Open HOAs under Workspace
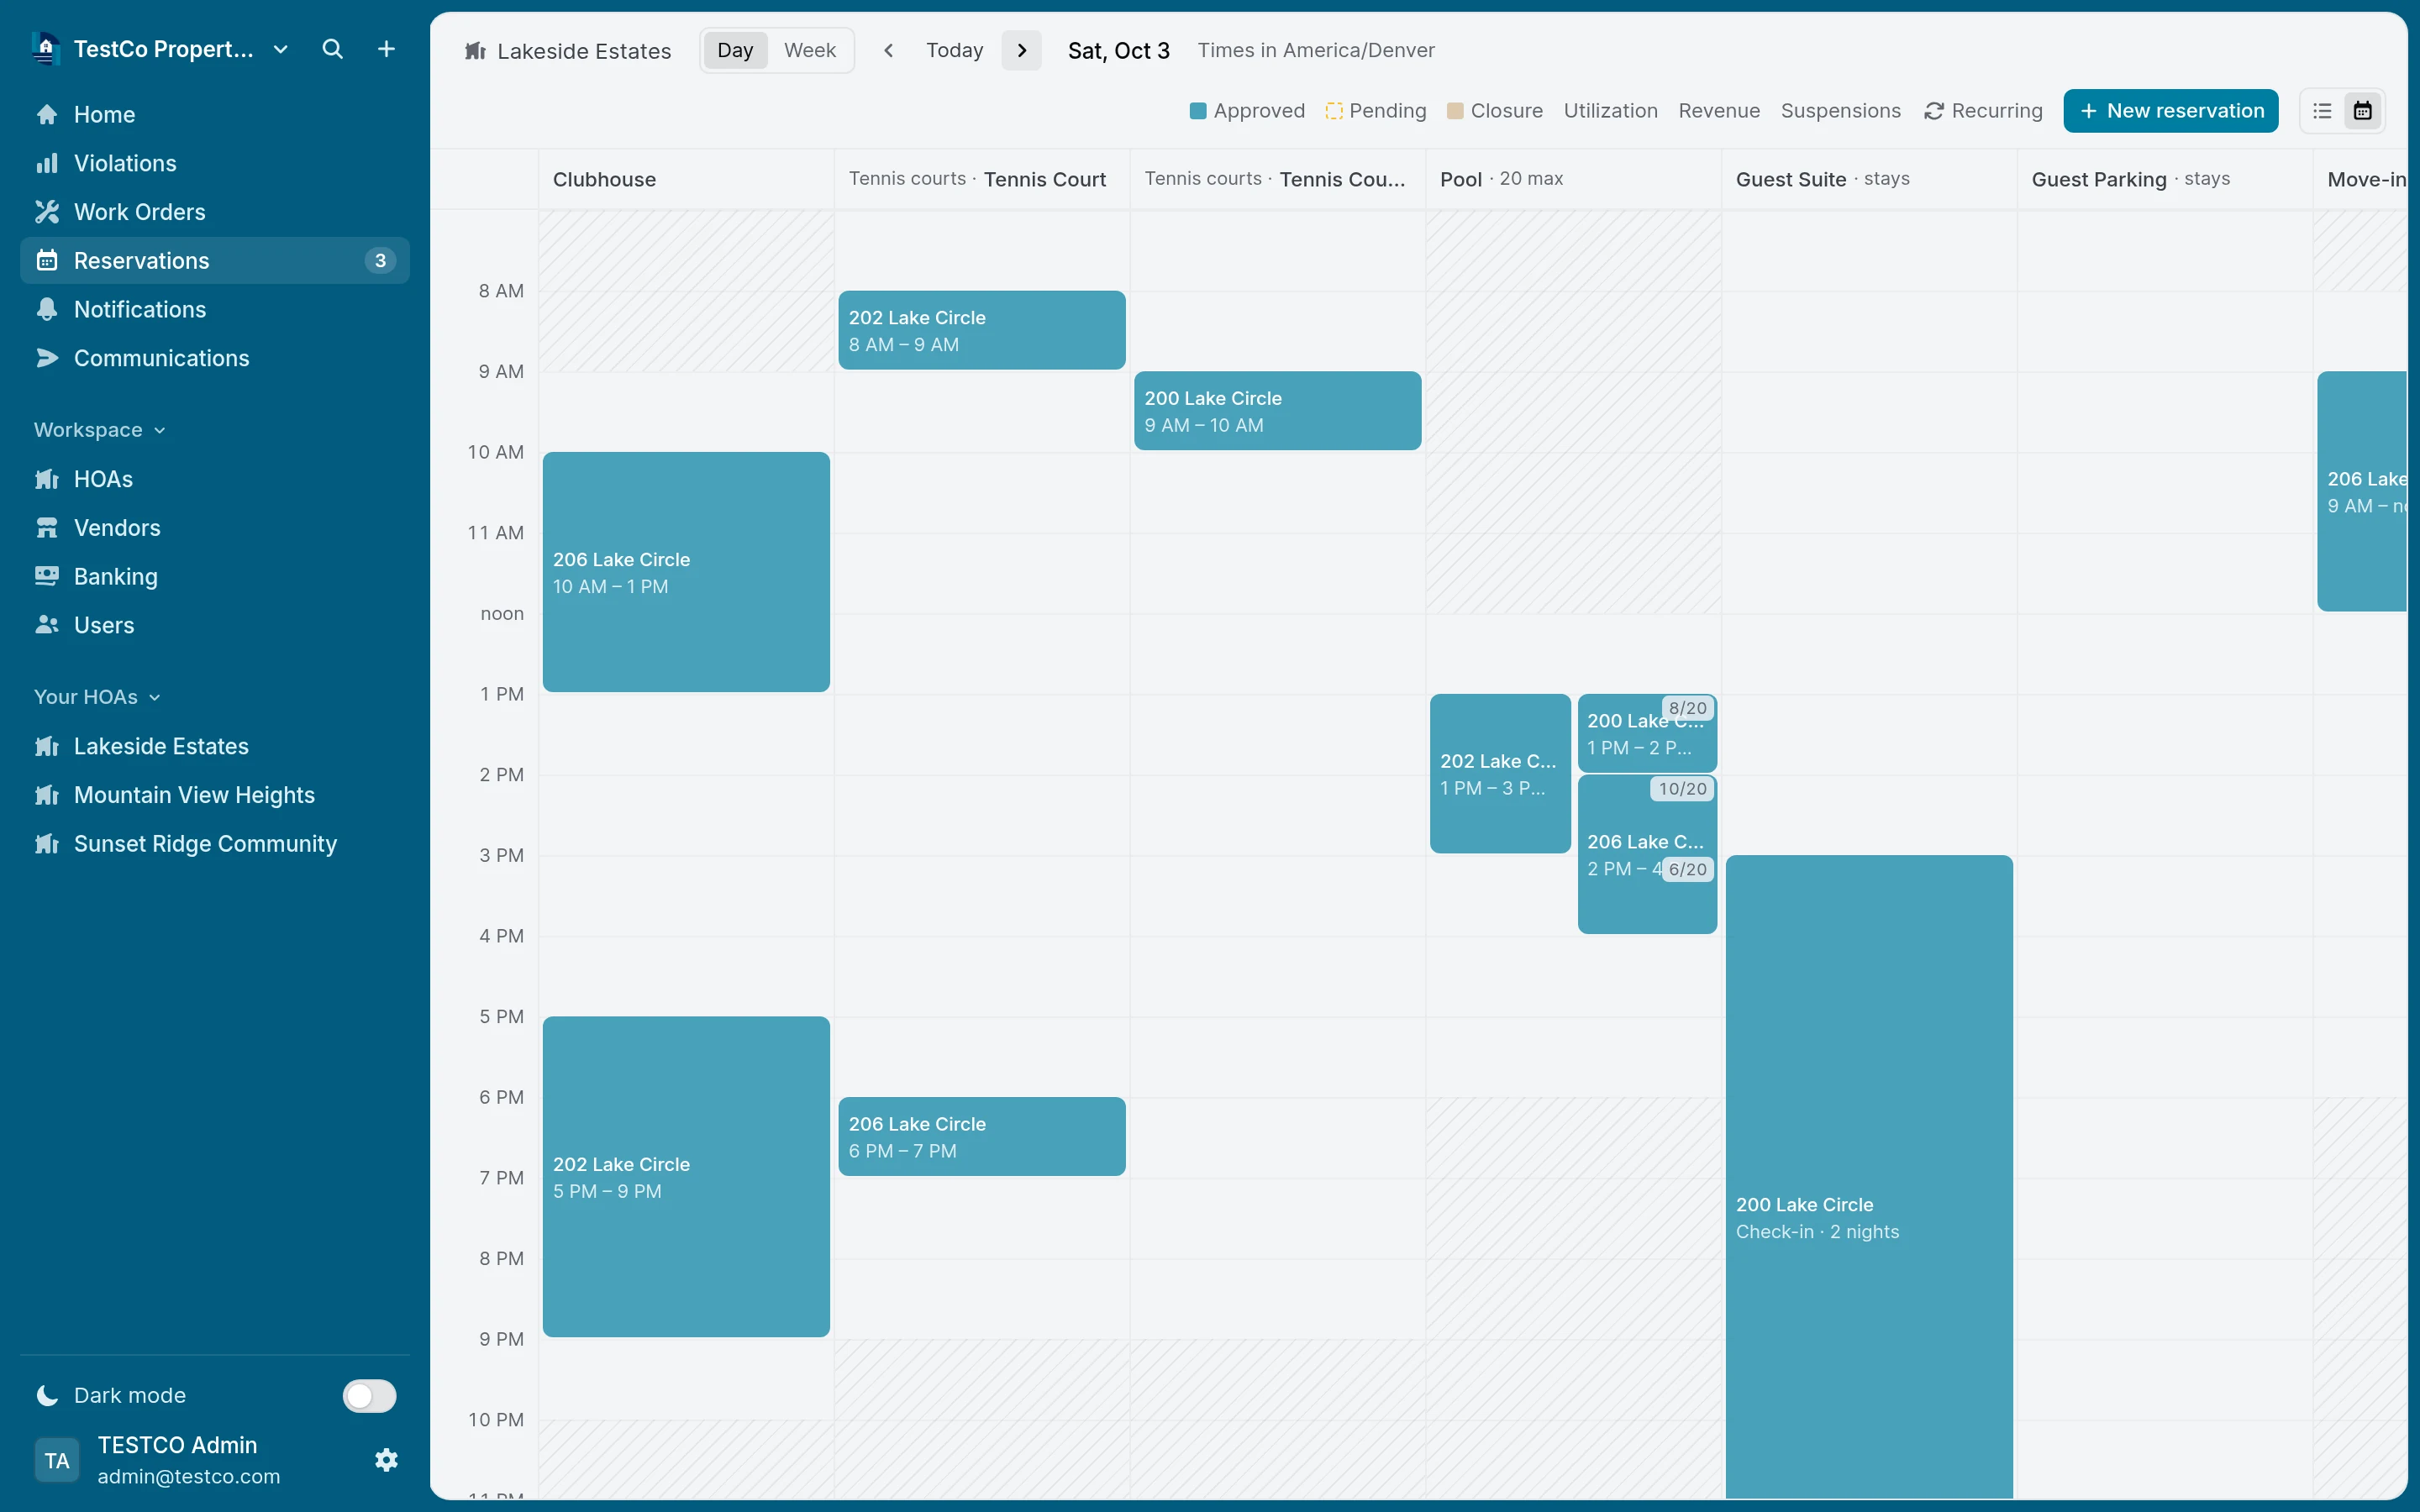Image resolution: width=2420 pixels, height=1512 pixels. pos(215,479)
